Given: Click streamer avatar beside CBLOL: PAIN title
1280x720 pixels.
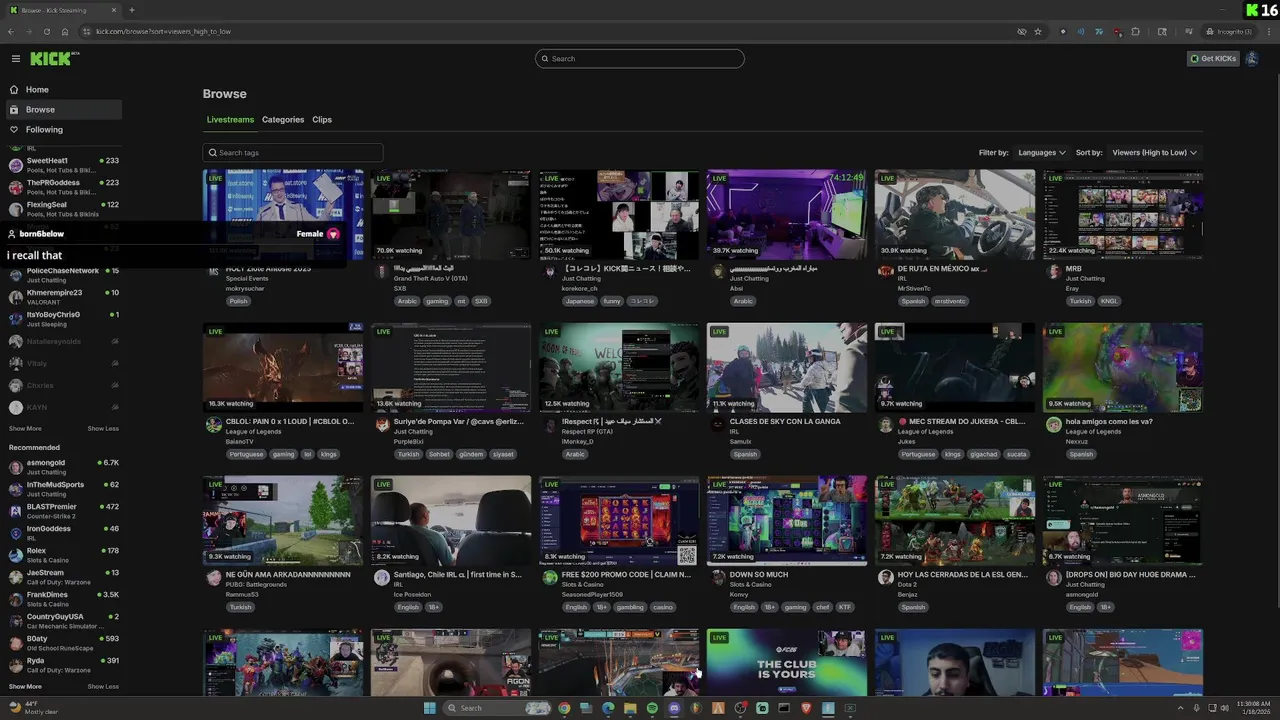Looking at the screenshot, I should [214, 425].
